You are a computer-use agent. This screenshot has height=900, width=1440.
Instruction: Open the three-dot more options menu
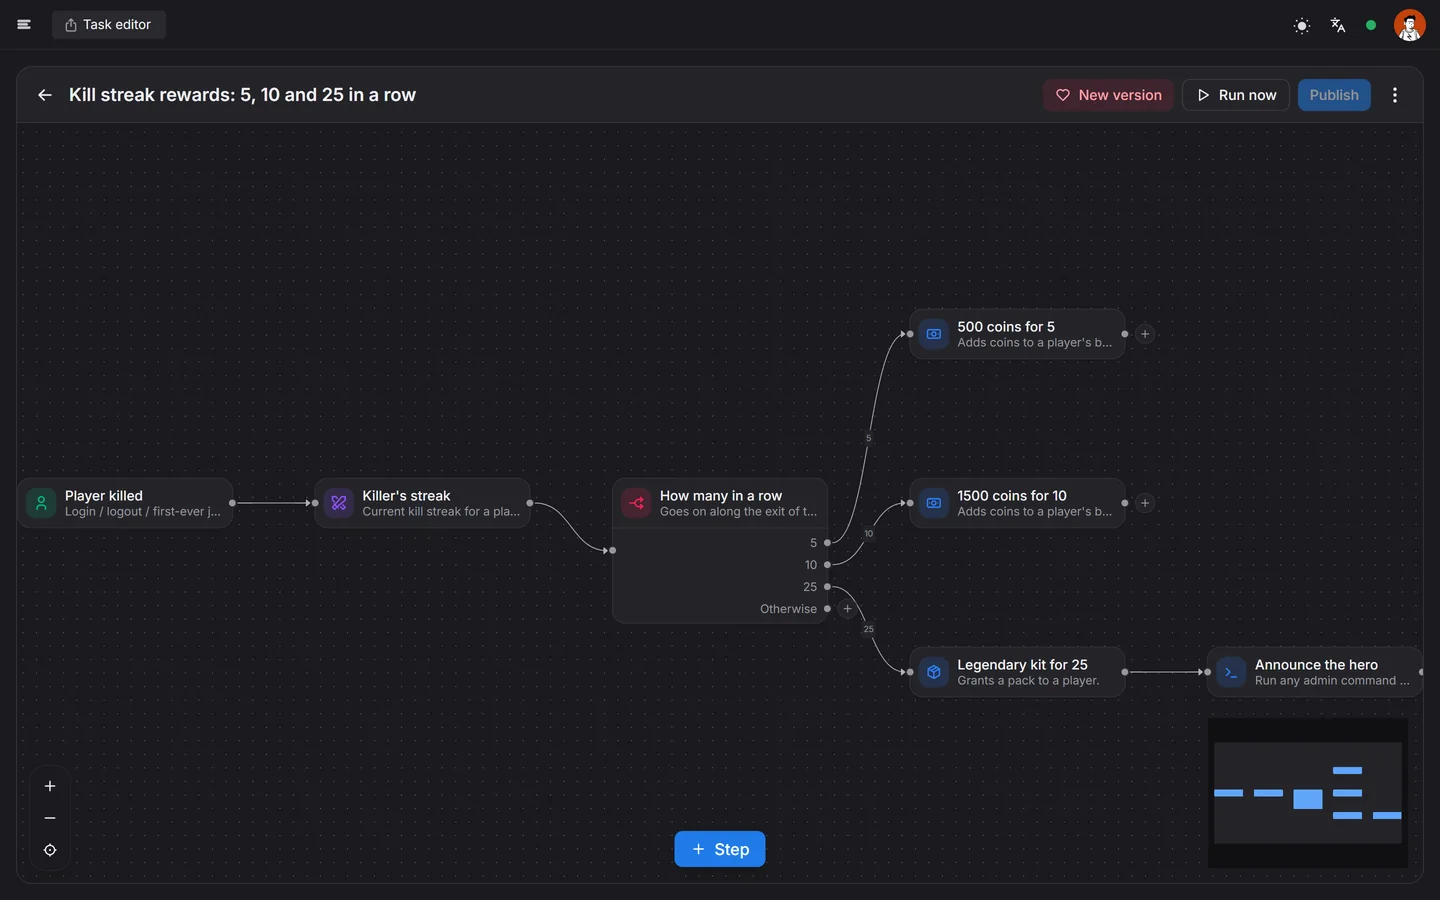(1395, 95)
